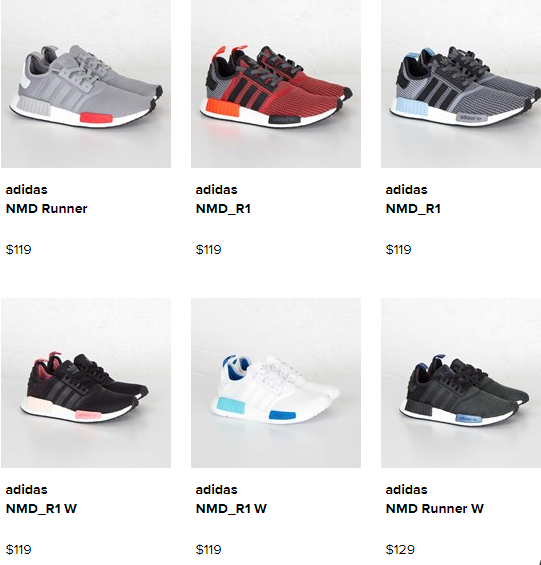541x565 pixels.
Task: Open the grey and blue NMD_R1 image
Action: [461, 84]
